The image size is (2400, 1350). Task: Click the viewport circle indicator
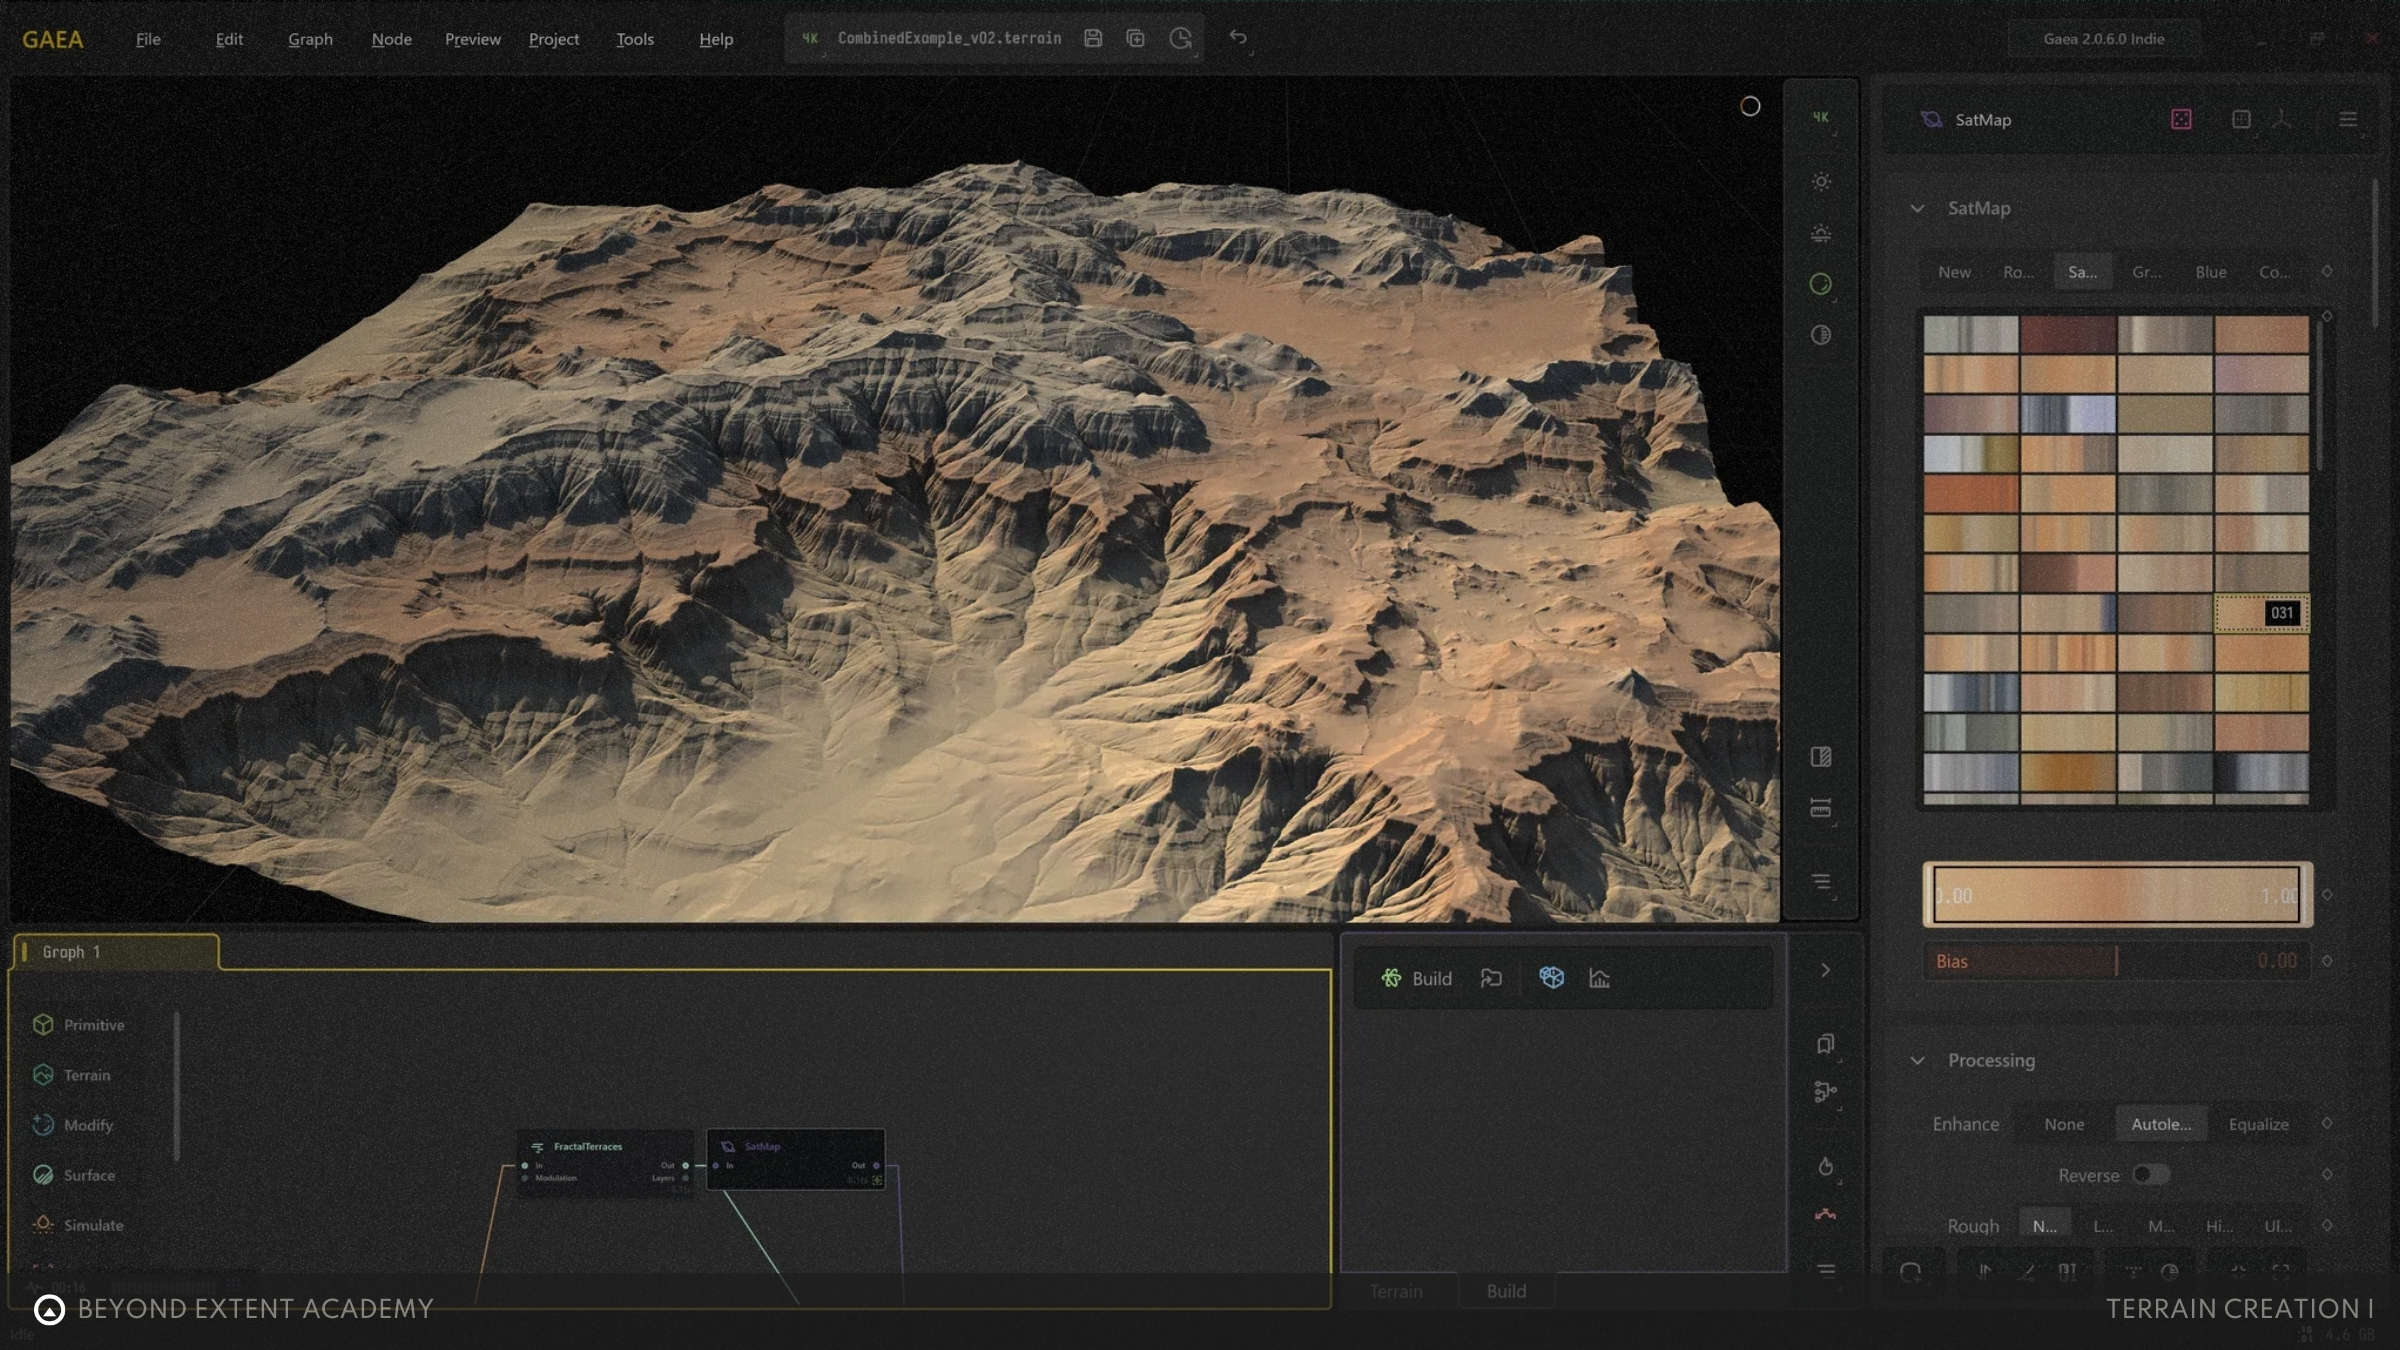[1750, 106]
